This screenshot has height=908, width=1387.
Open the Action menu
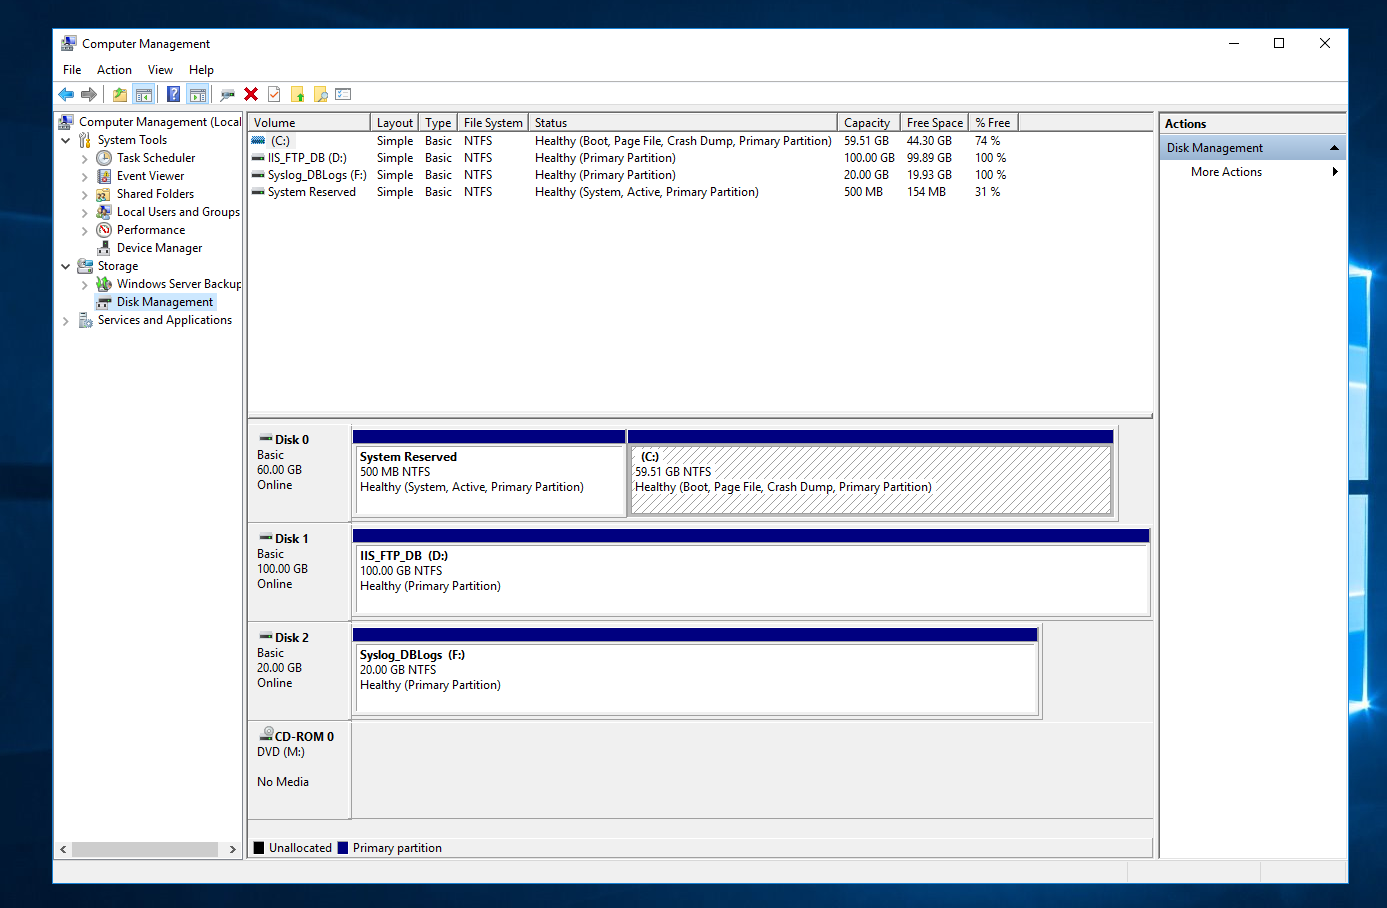pos(114,70)
